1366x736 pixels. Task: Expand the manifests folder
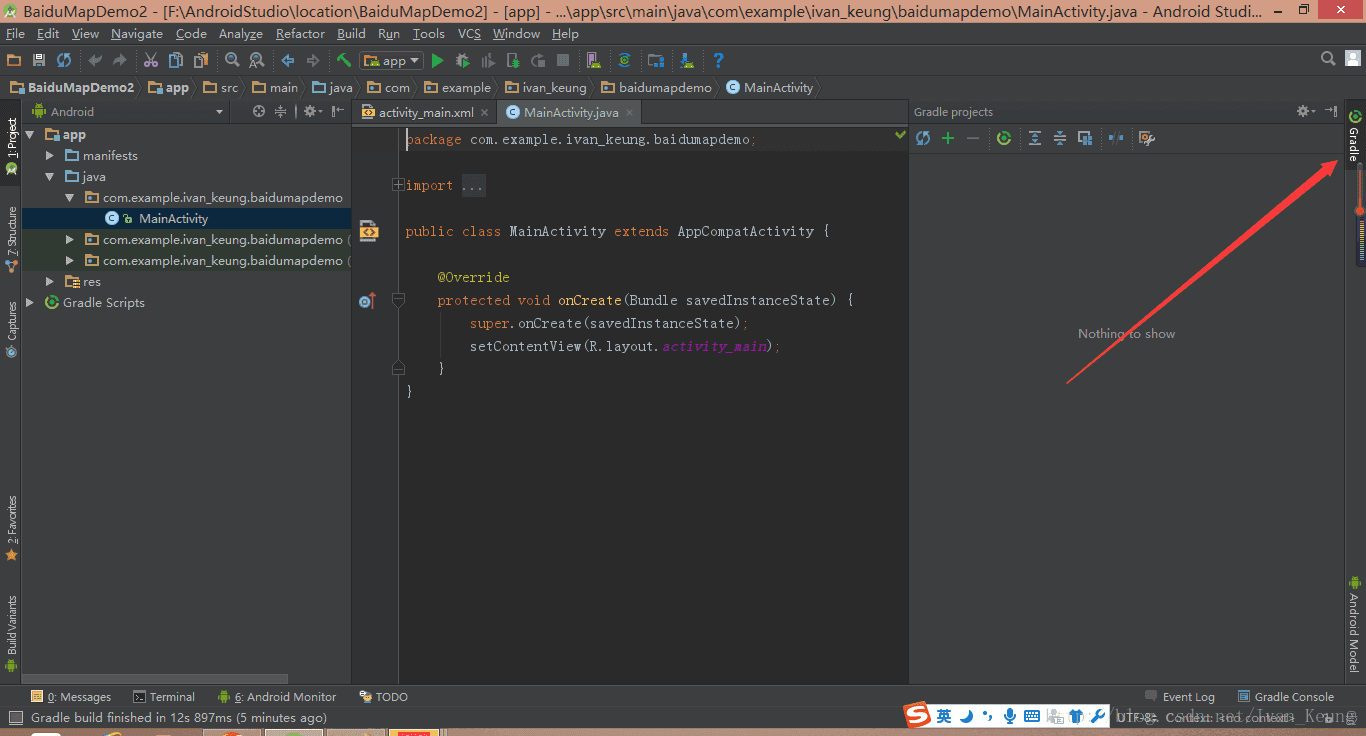click(x=50, y=156)
